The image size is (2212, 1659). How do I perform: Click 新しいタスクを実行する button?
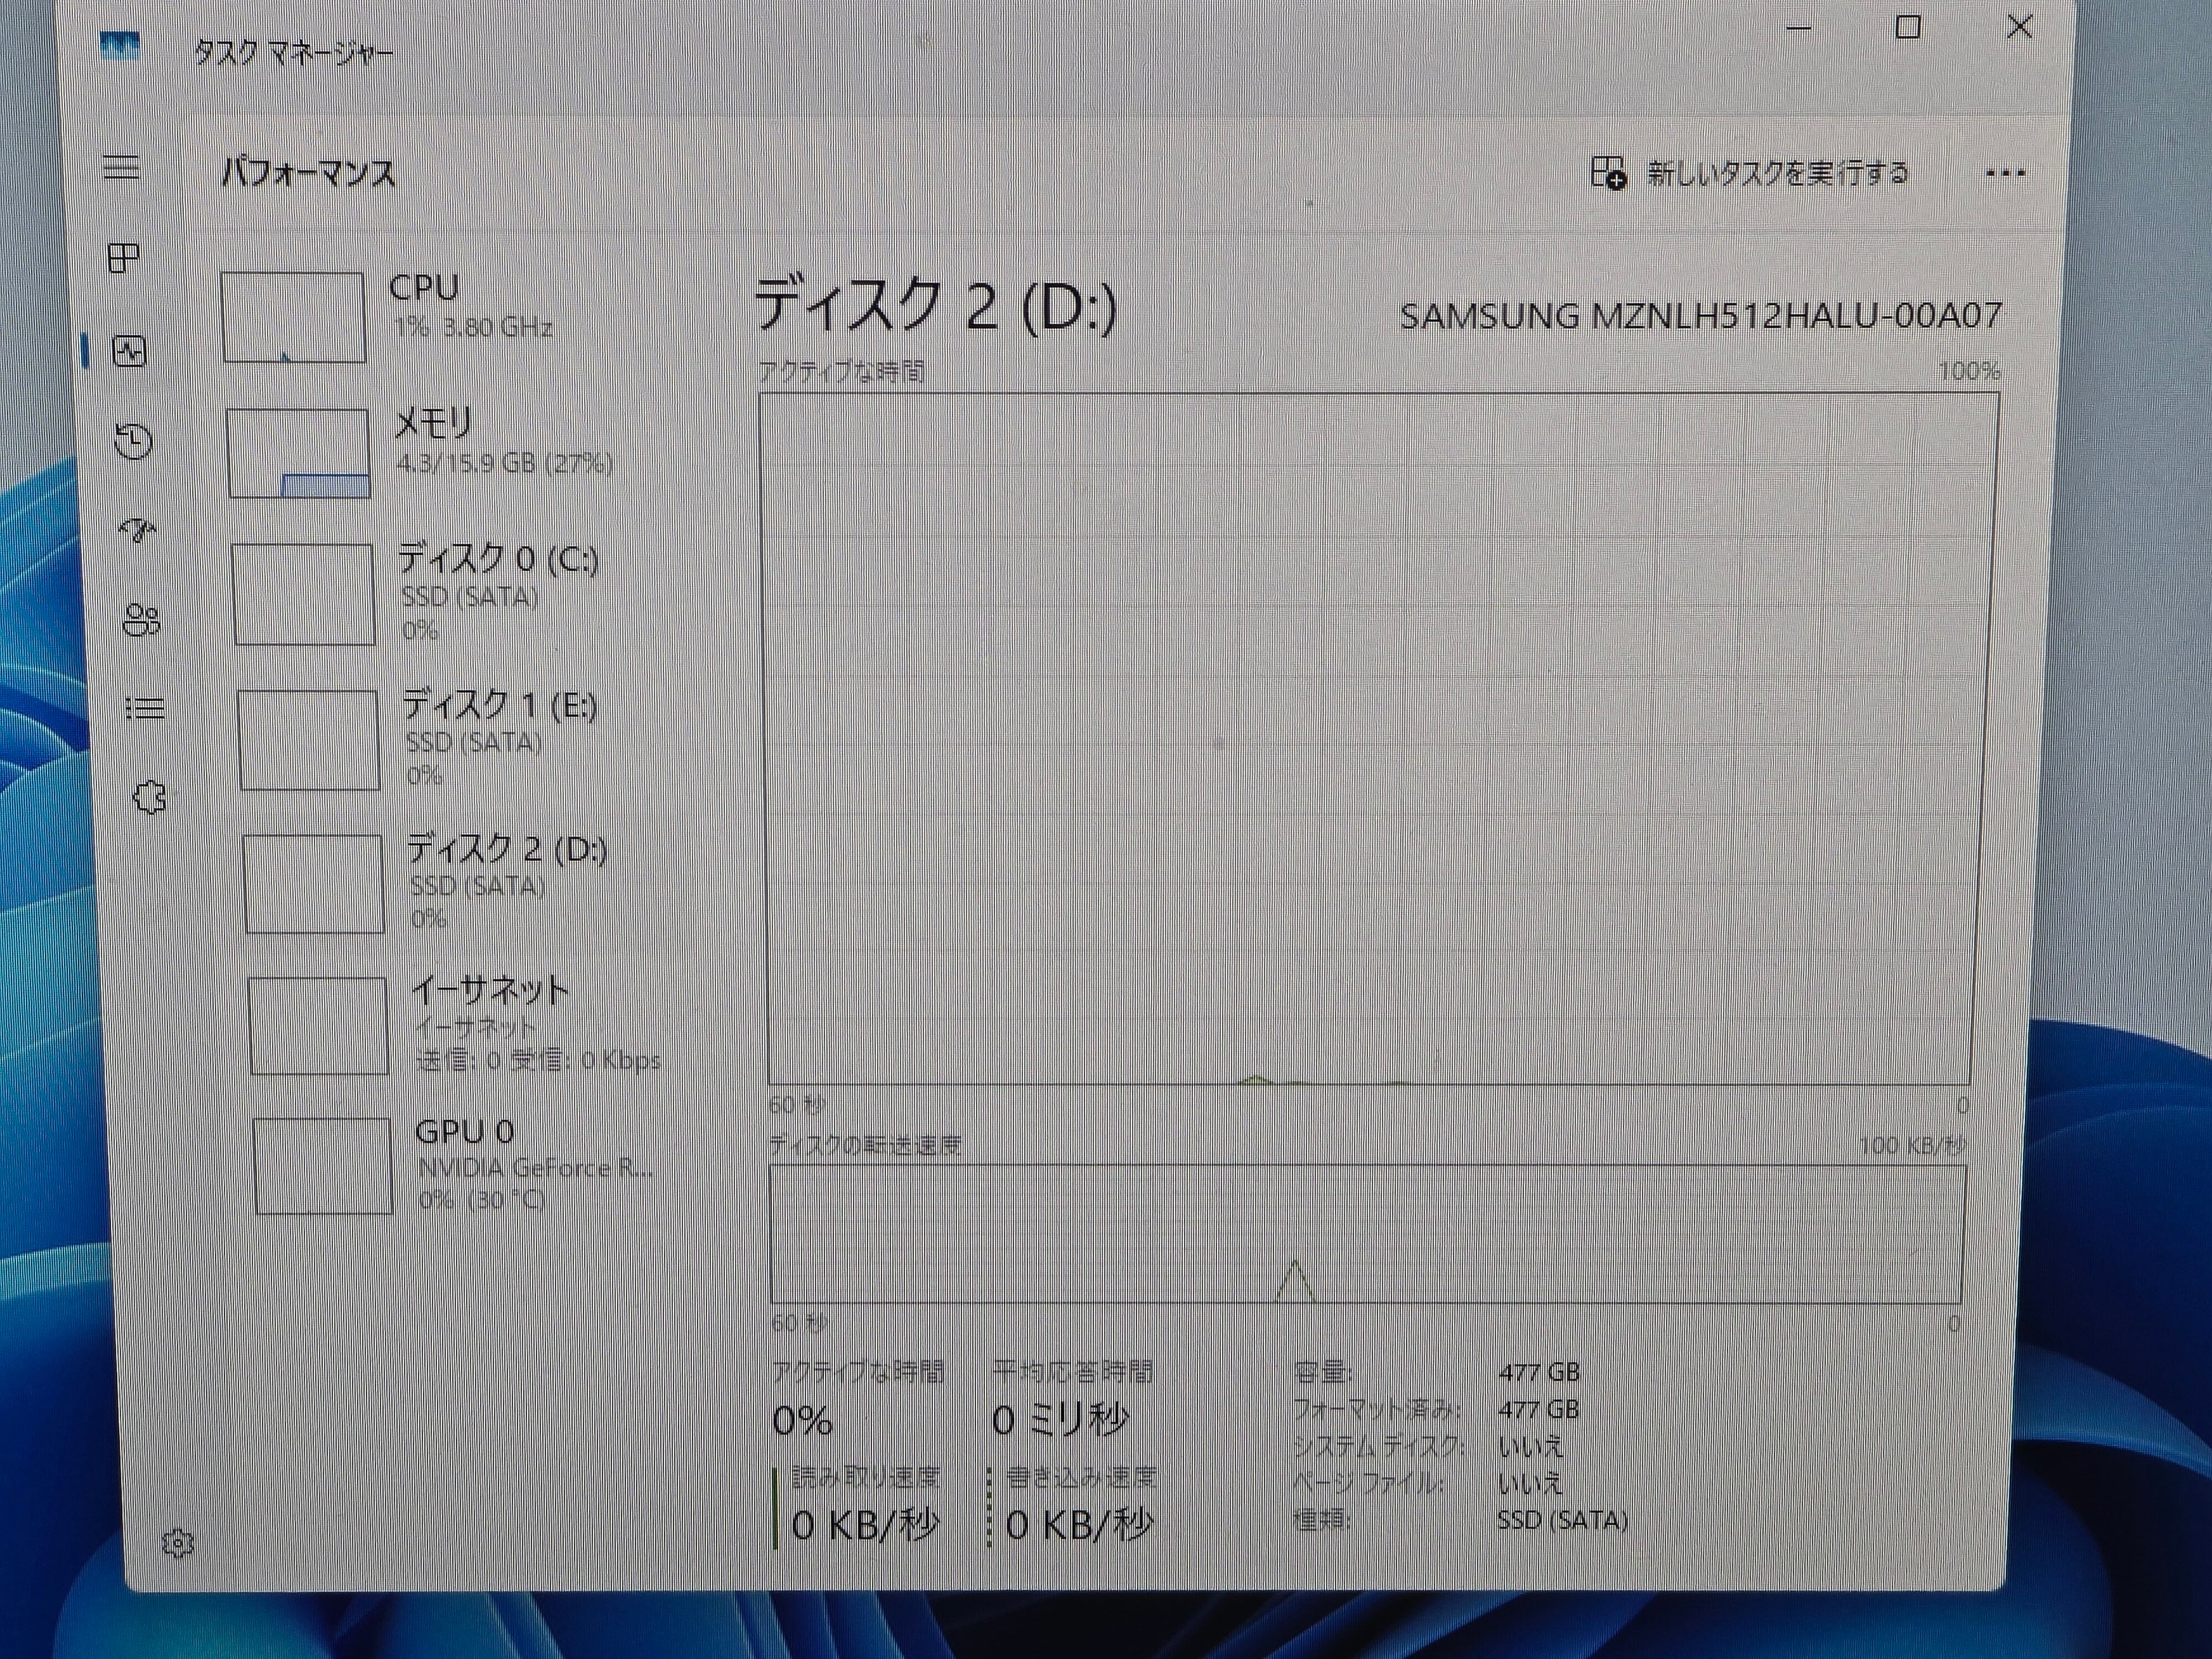[x=1750, y=173]
